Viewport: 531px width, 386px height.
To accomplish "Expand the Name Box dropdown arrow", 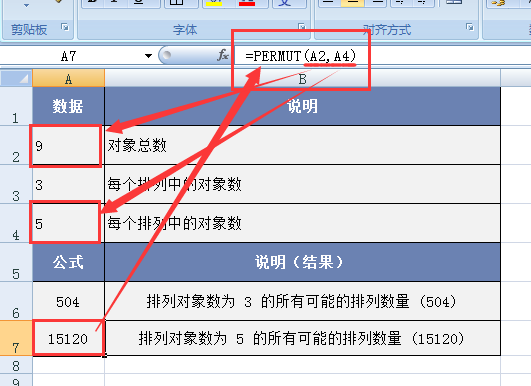I will click(x=148, y=56).
